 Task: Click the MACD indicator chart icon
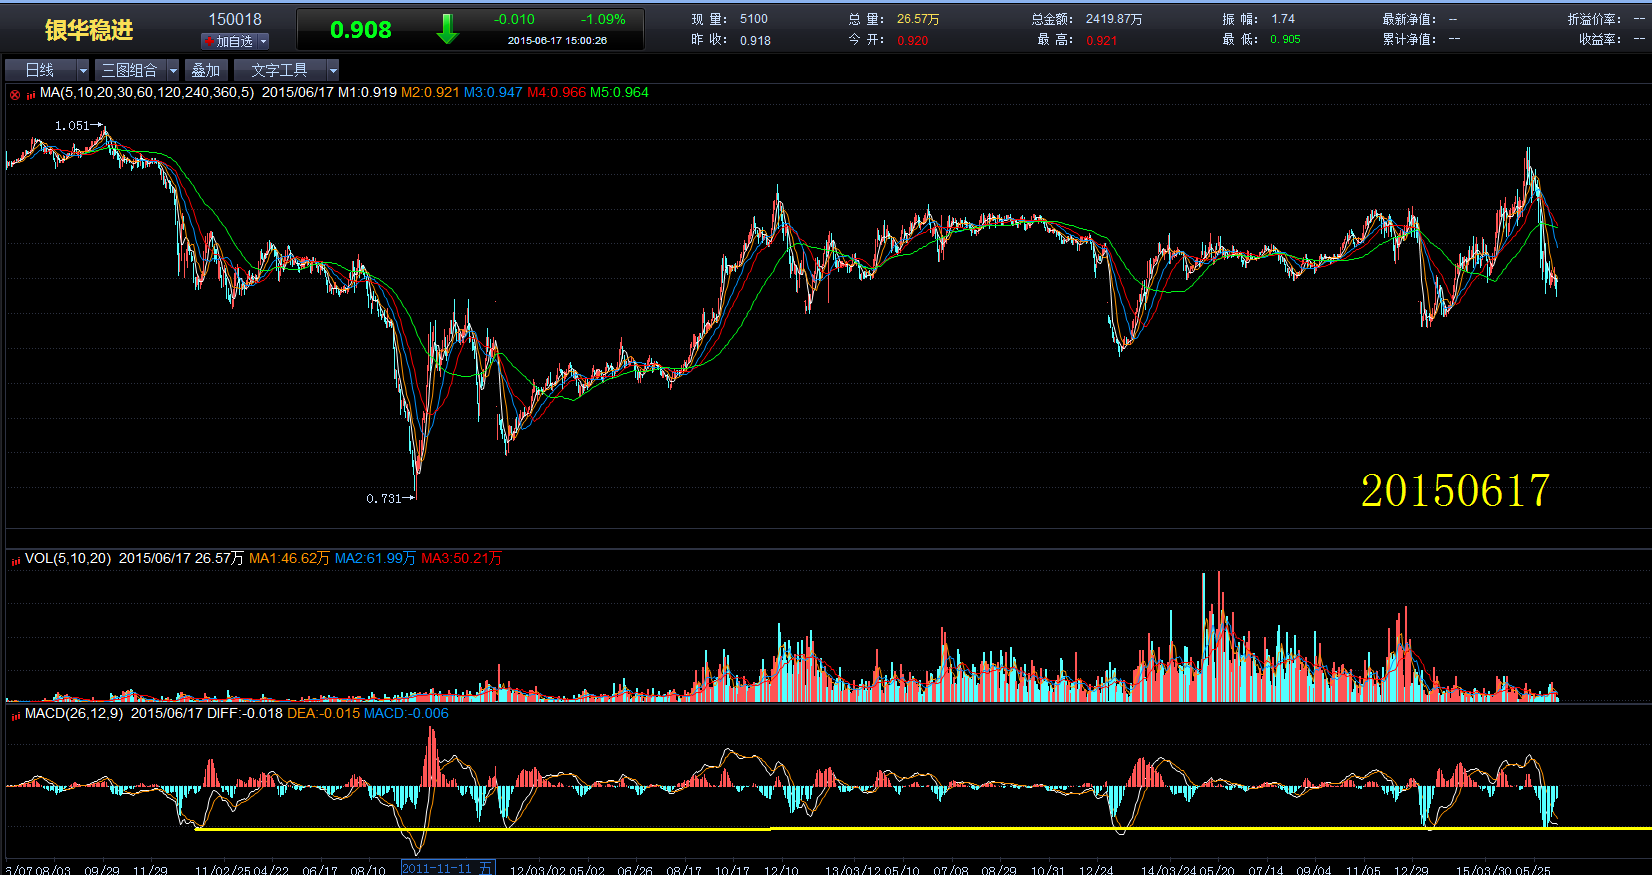click(x=16, y=715)
